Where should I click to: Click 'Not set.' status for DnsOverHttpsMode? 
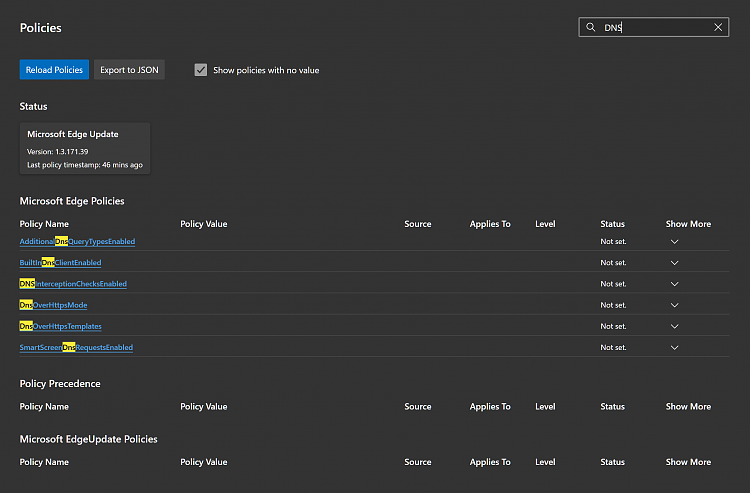tap(613, 305)
